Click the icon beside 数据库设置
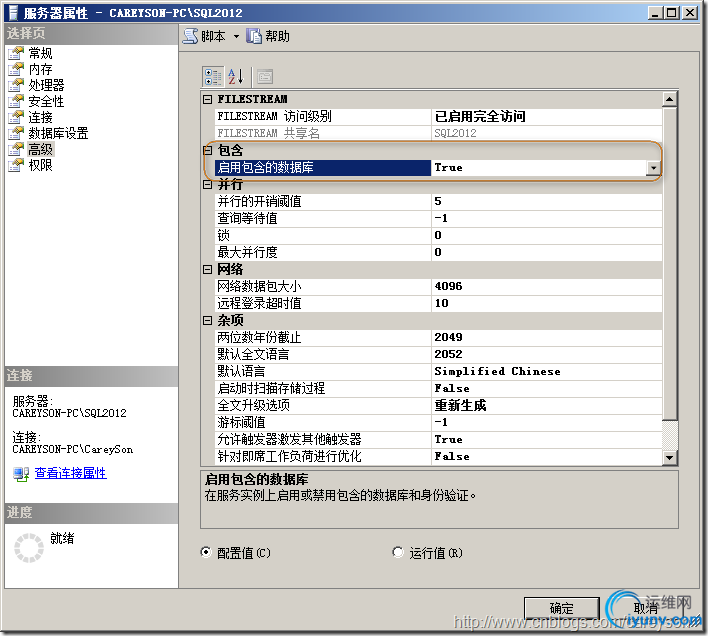 pyautogui.click(x=16, y=133)
